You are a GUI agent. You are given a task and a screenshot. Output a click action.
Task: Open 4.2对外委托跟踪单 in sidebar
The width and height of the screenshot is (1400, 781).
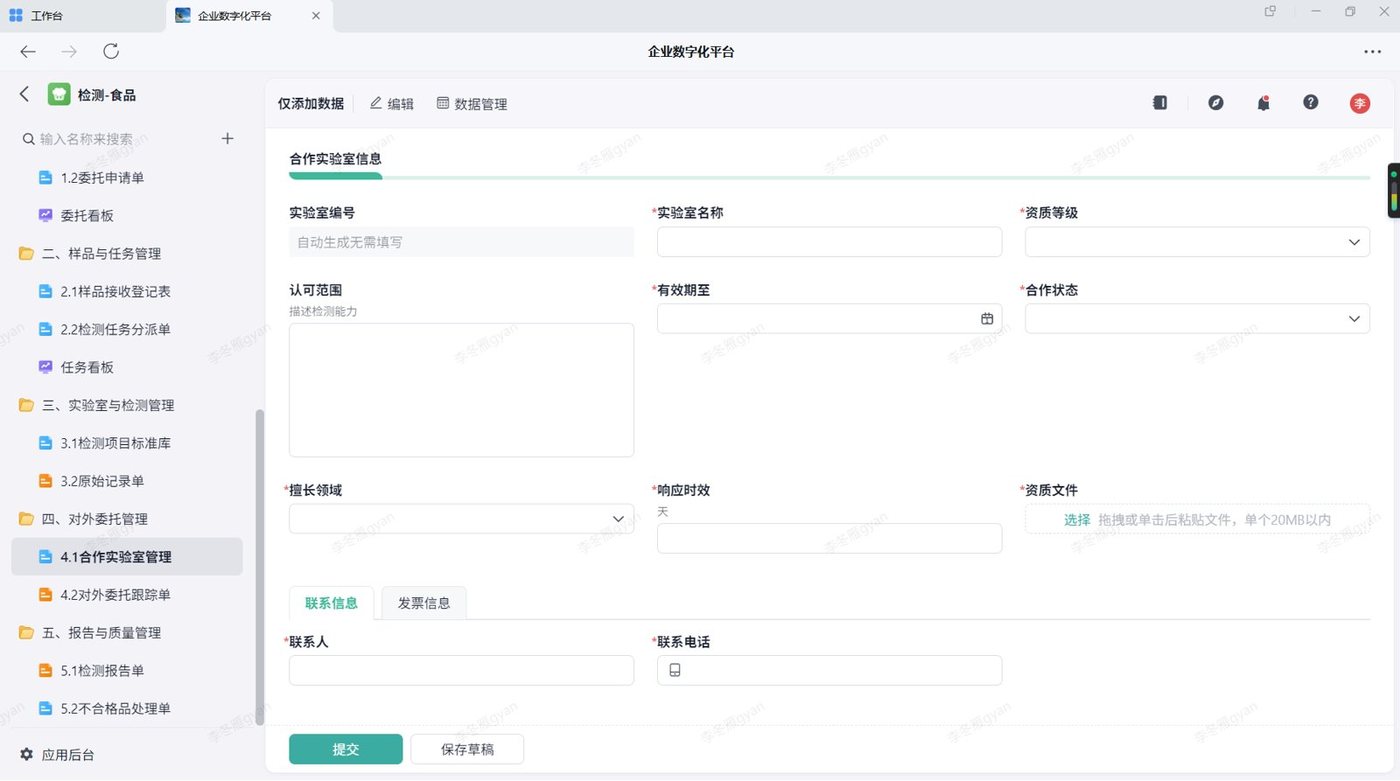pos(127,595)
